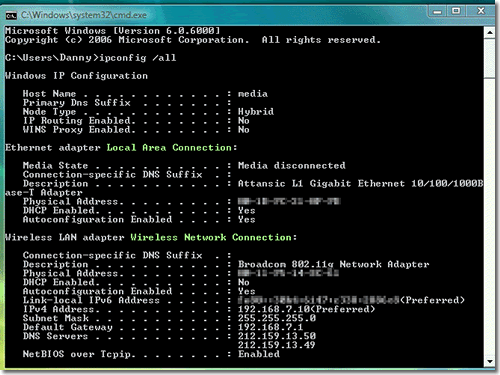The image size is (500, 375).
Task: Click the second DNS server 212.159.13.49
Action: [277, 345]
